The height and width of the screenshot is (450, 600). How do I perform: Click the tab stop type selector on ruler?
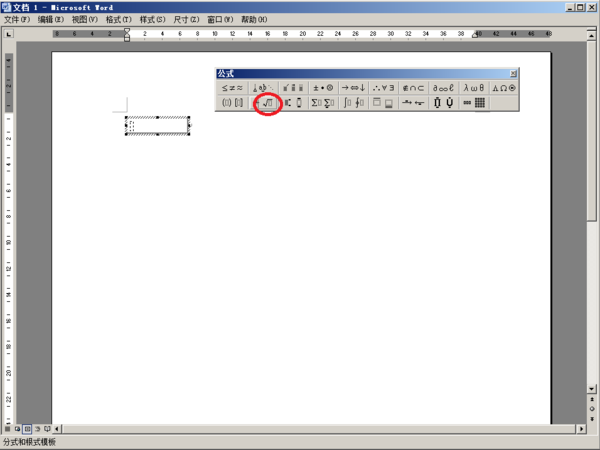tap(8, 34)
